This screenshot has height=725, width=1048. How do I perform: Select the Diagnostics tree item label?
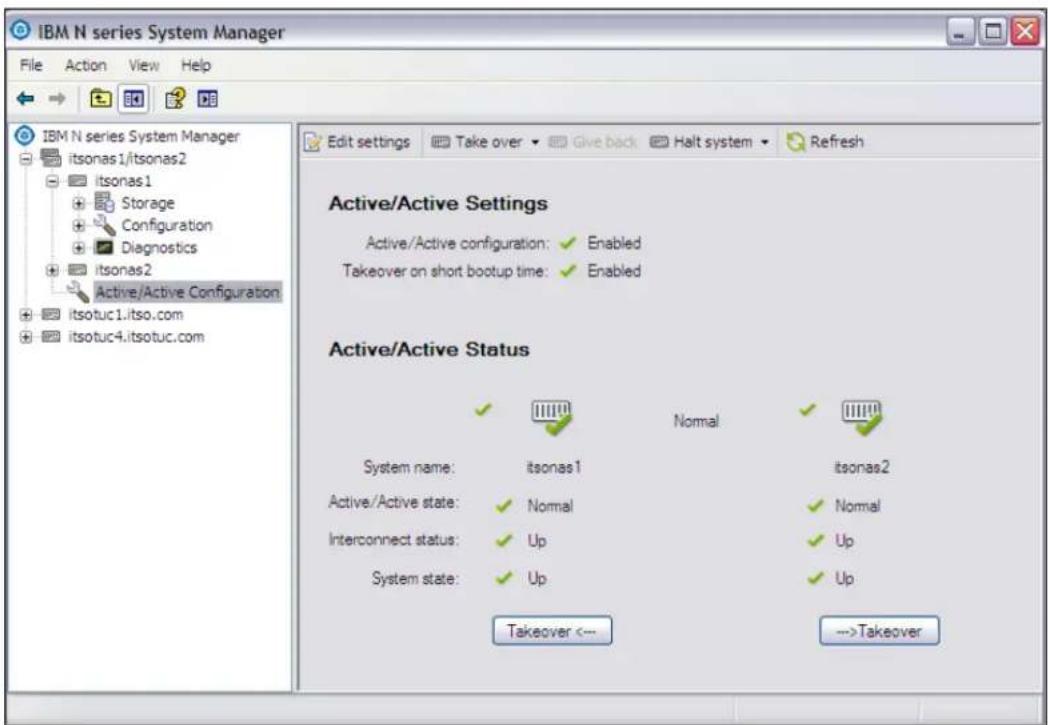(159, 248)
